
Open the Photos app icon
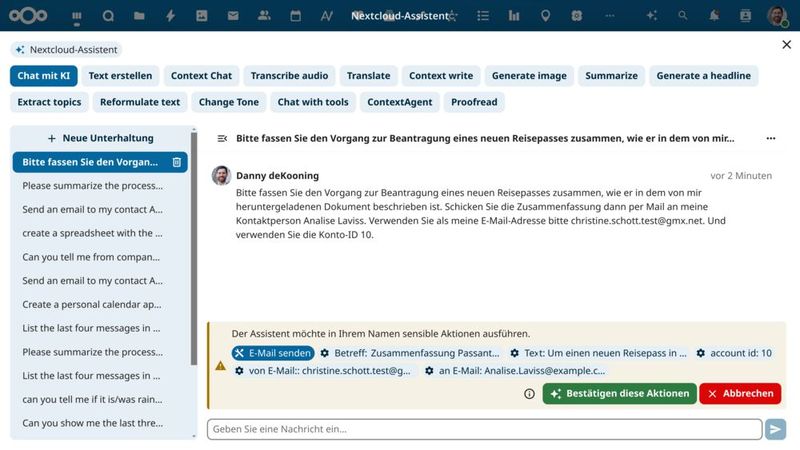202,16
